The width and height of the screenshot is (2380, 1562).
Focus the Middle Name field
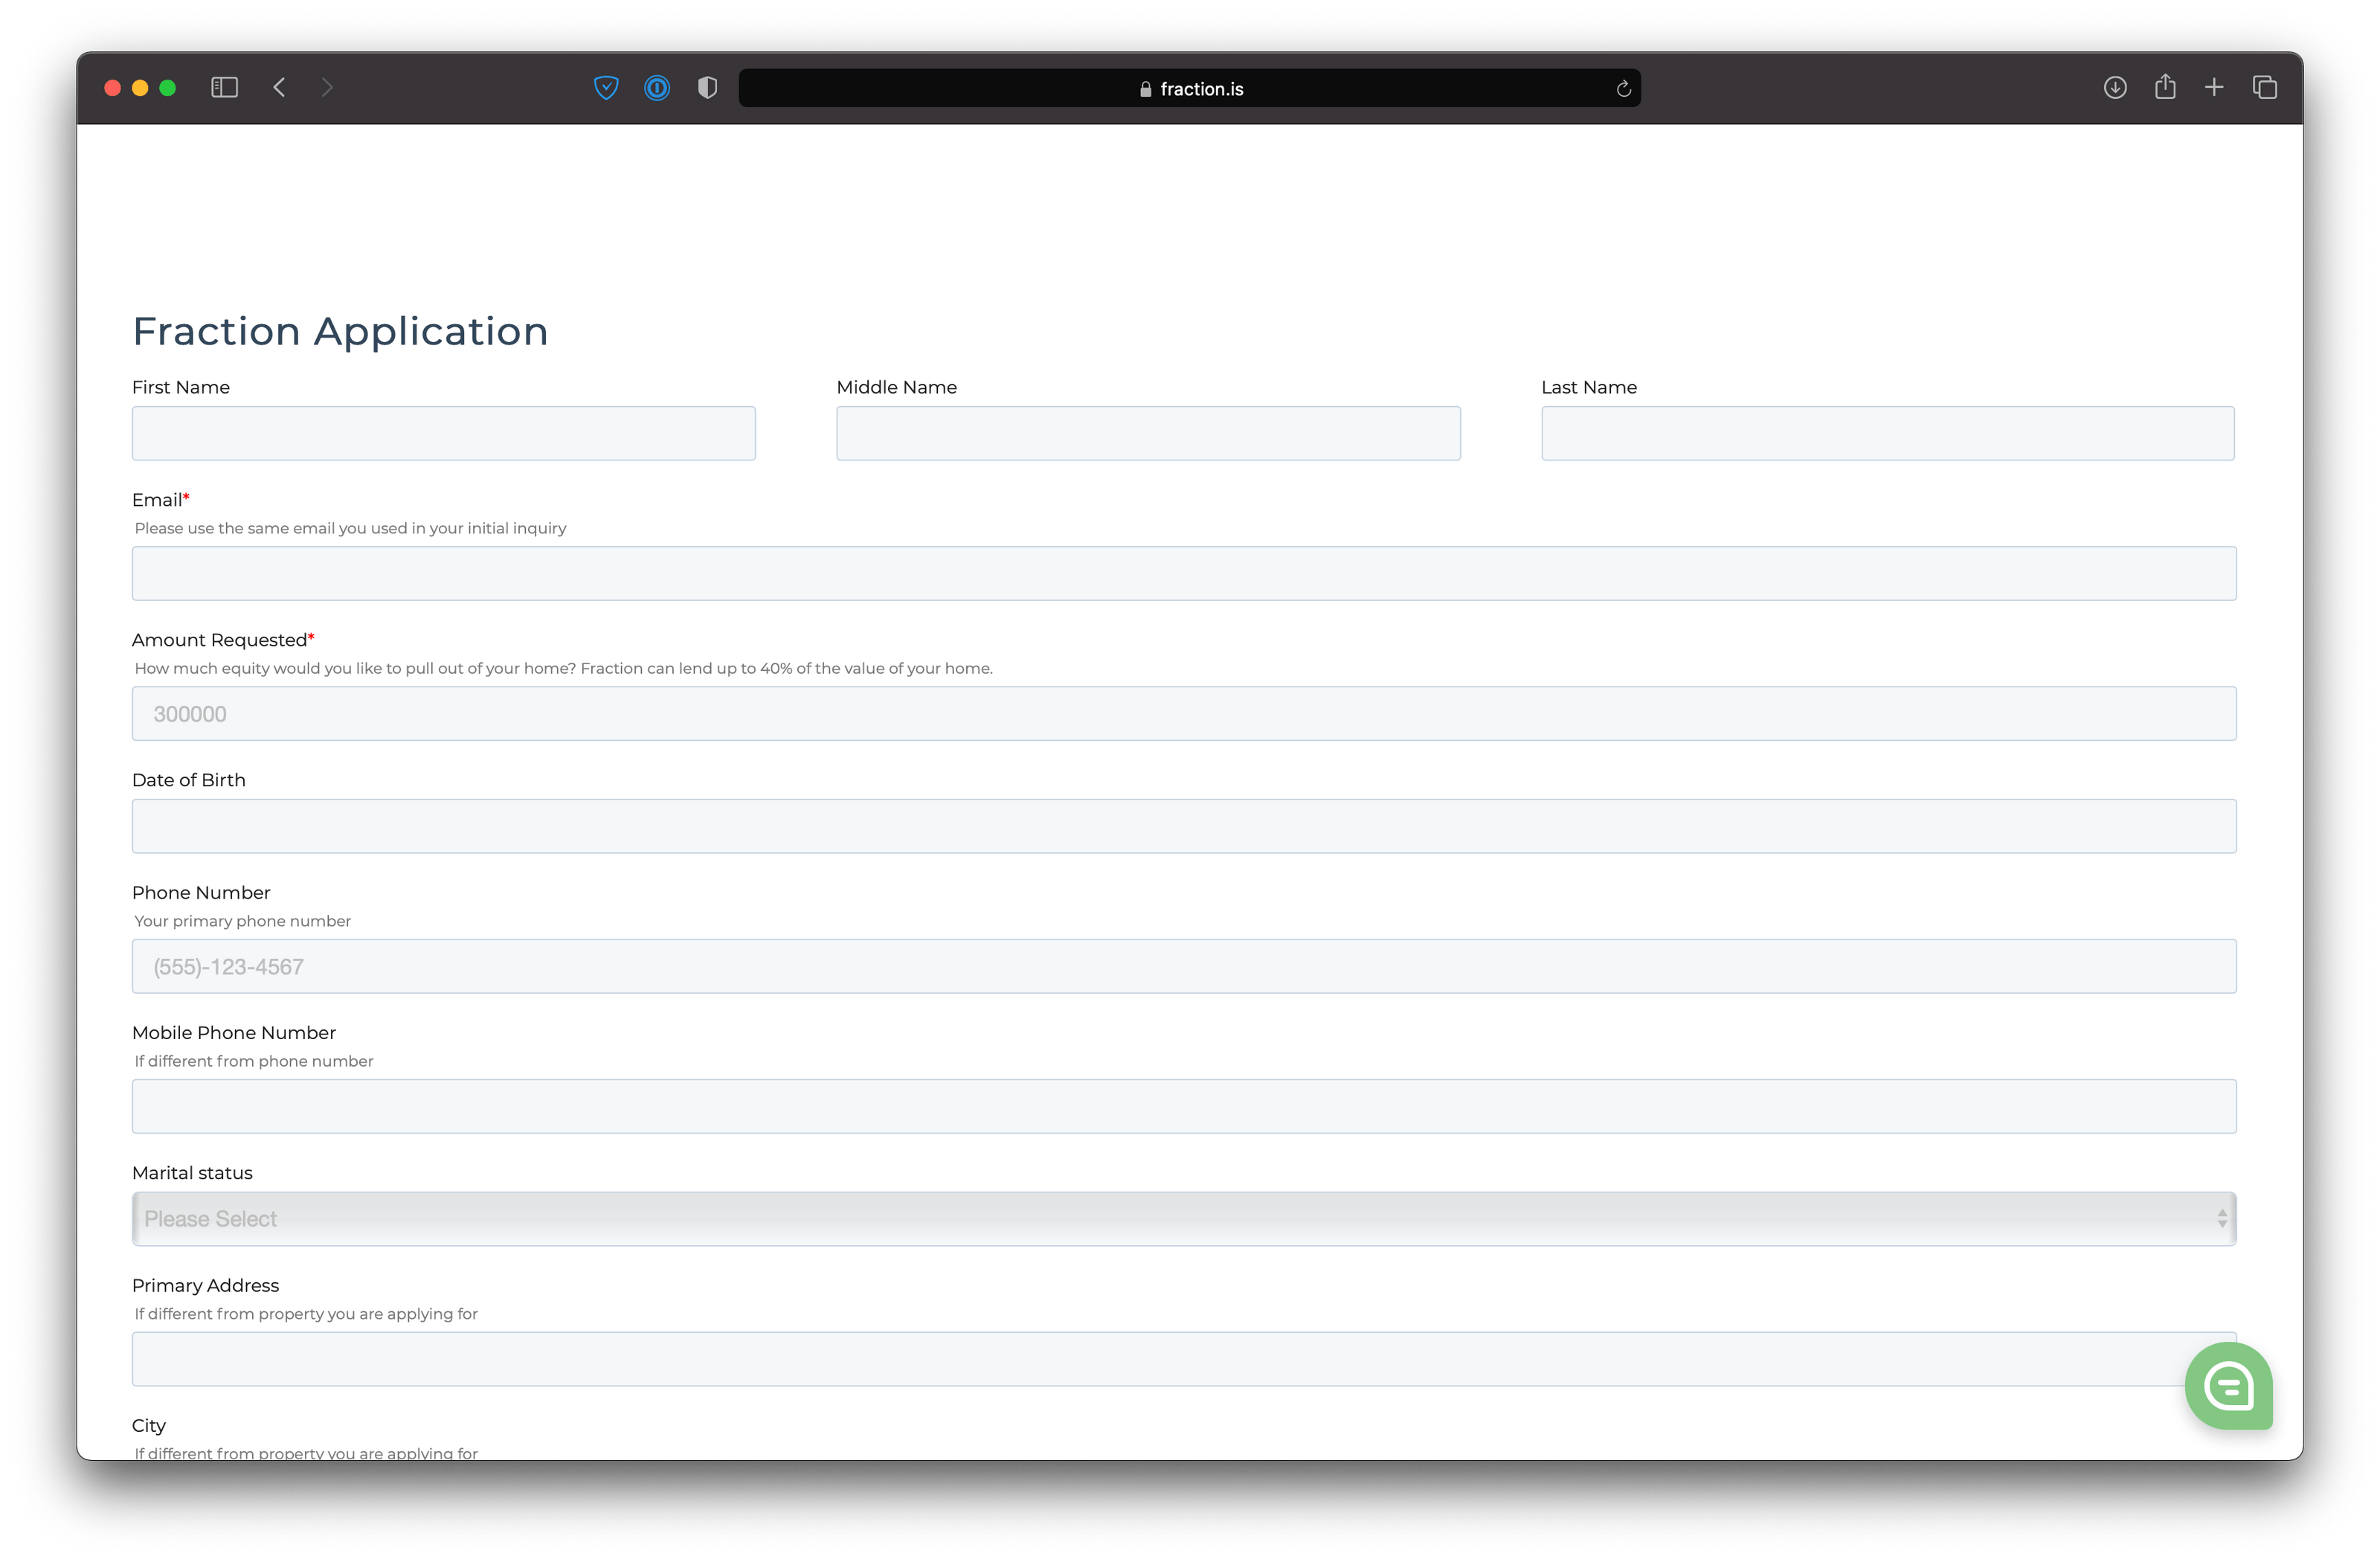point(1148,433)
